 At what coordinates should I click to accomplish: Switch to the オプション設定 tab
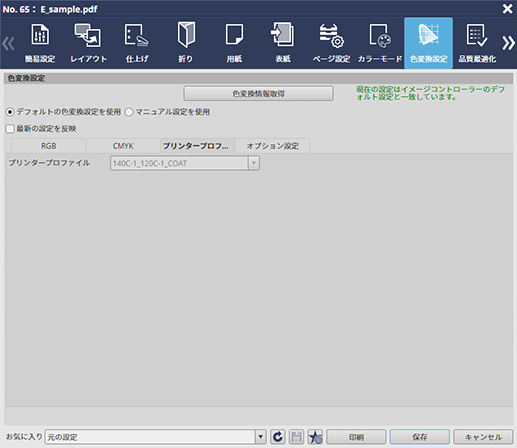[x=273, y=146]
